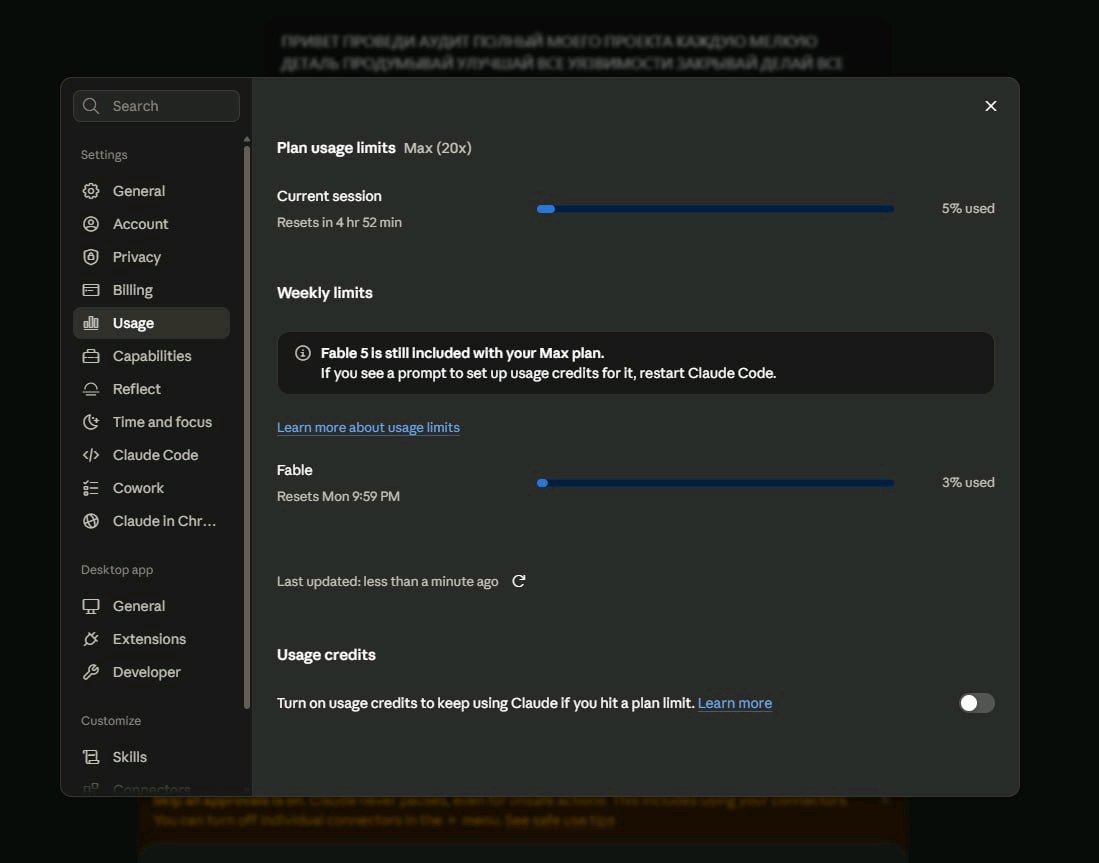The width and height of the screenshot is (1099, 863).
Task: Click the Developer wrench icon
Action: point(91,672)
